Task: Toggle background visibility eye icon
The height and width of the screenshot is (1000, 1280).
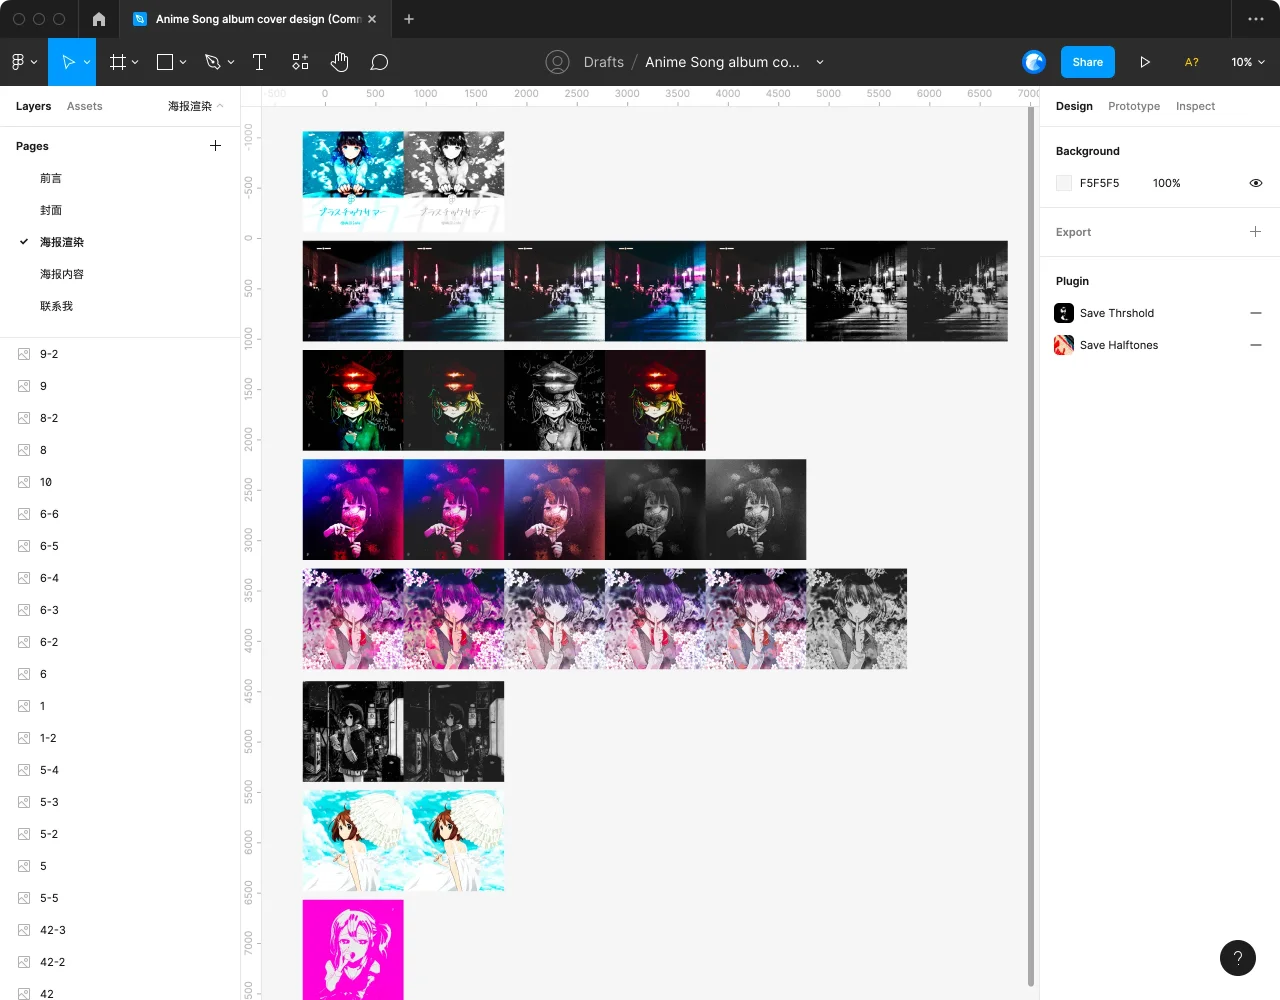Action: tap(1256, 183)
